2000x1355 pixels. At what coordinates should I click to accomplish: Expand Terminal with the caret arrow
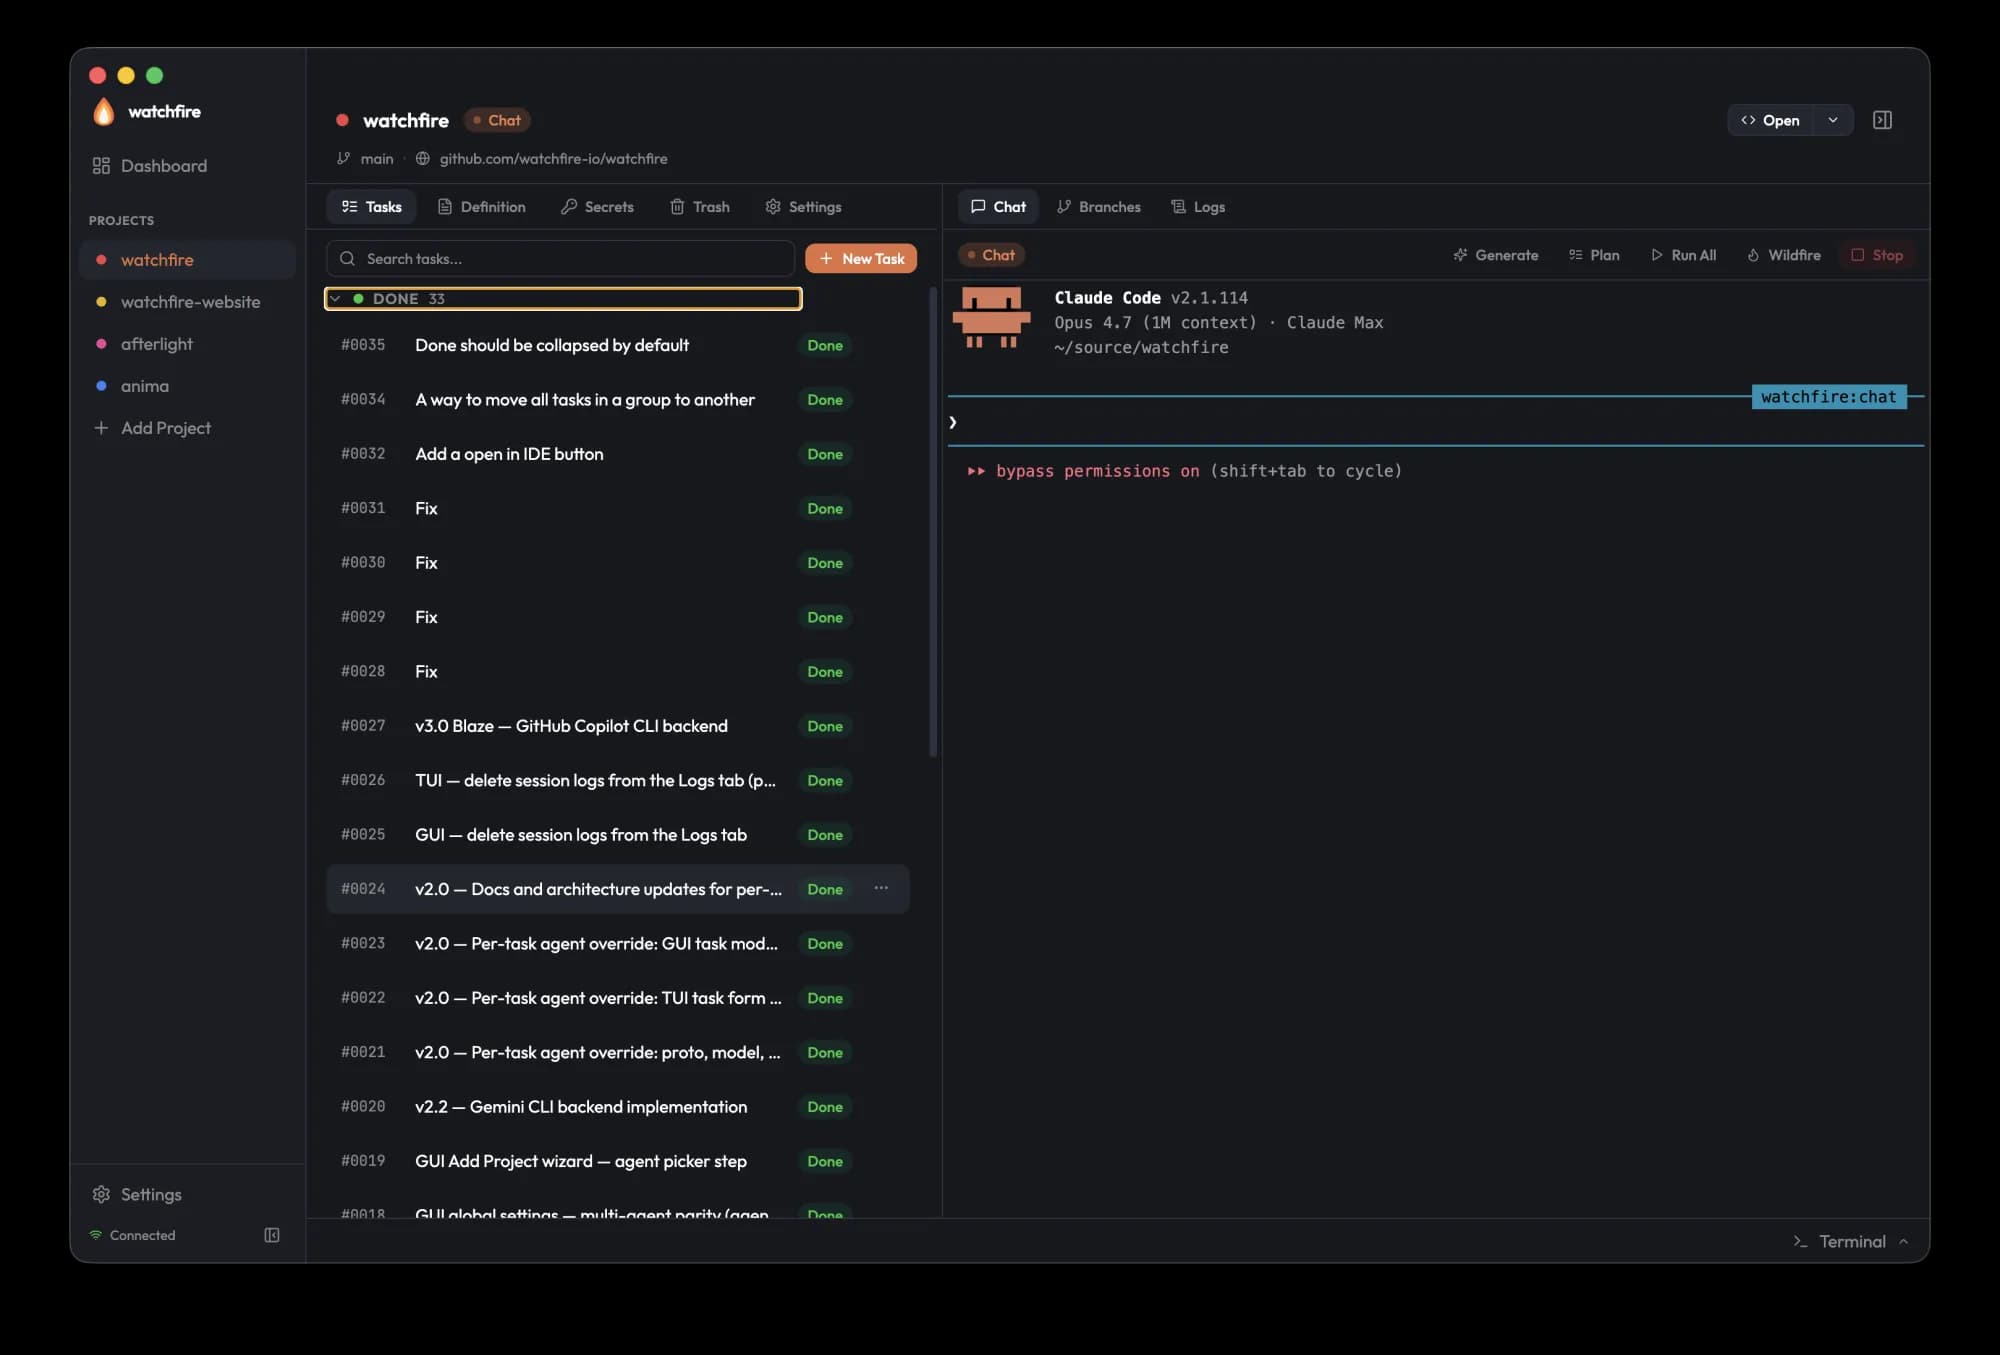click(x=1903, y=1242)
